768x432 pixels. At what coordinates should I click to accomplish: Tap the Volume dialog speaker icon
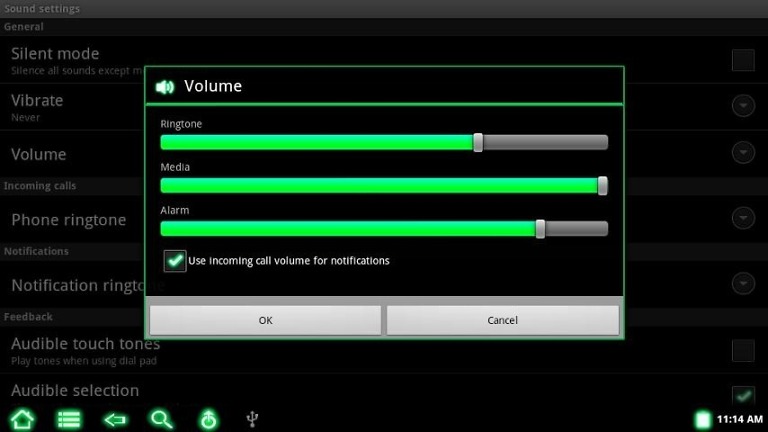coord(165,87)
